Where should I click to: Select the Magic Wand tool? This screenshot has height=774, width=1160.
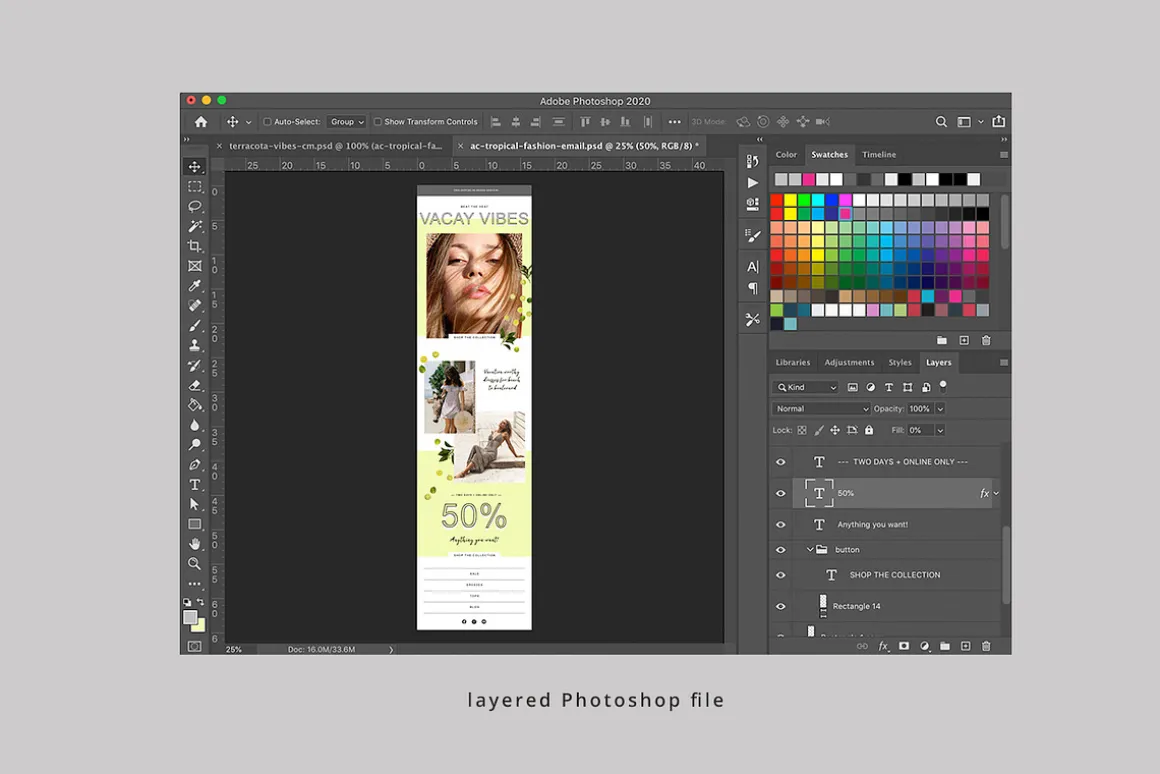coord(195,226)
